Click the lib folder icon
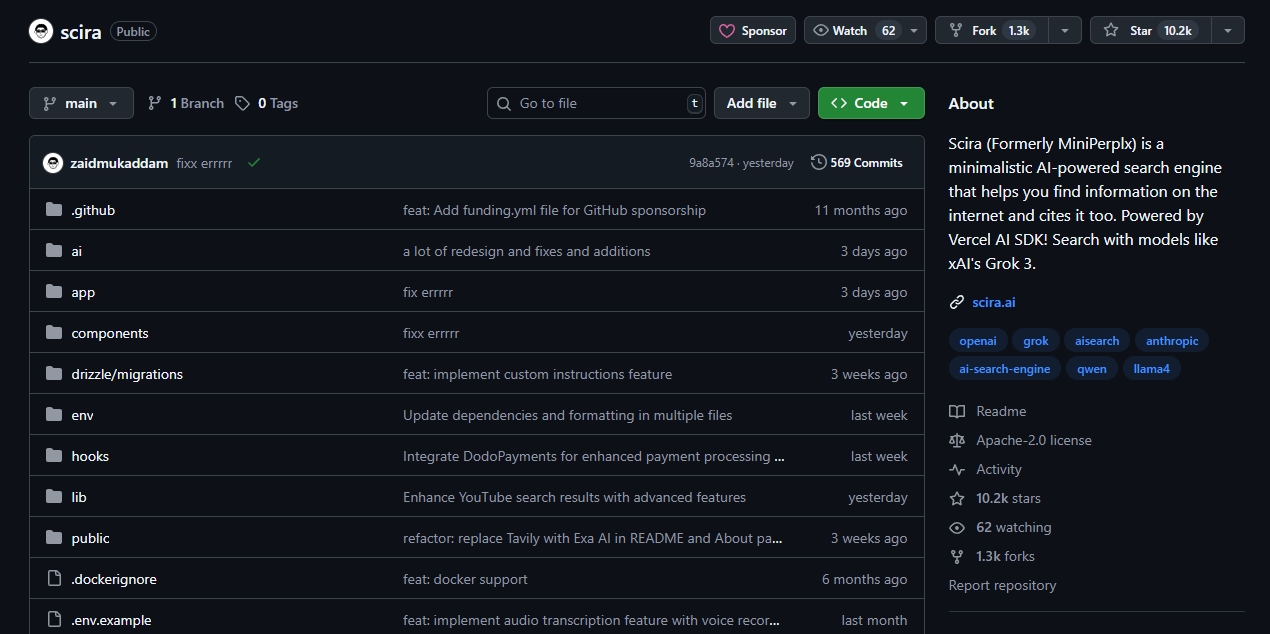Screen dimensions: 1270x634 [x=54, y=497]
